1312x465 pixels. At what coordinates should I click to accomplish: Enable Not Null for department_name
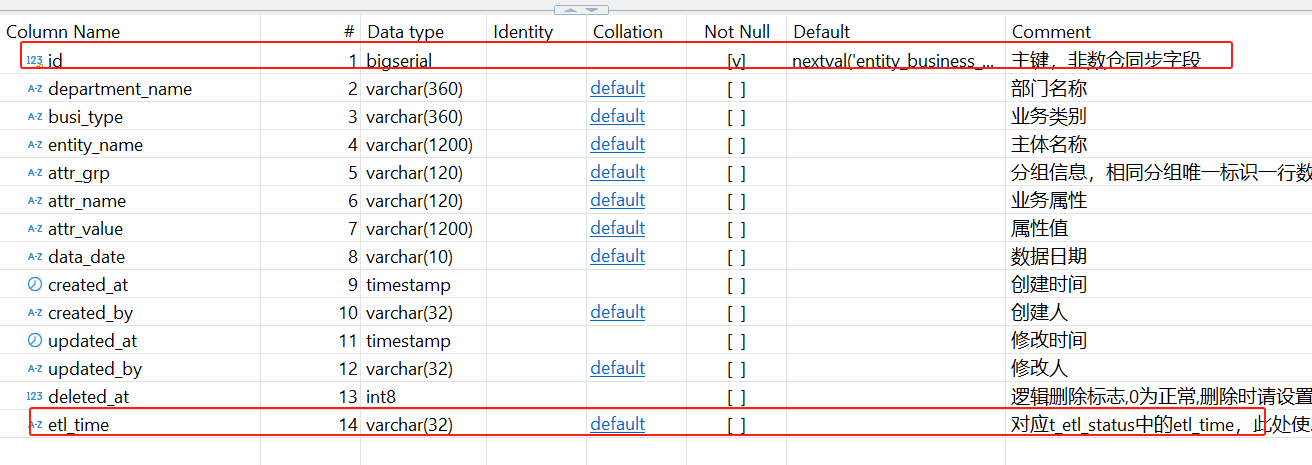[736, 89]
